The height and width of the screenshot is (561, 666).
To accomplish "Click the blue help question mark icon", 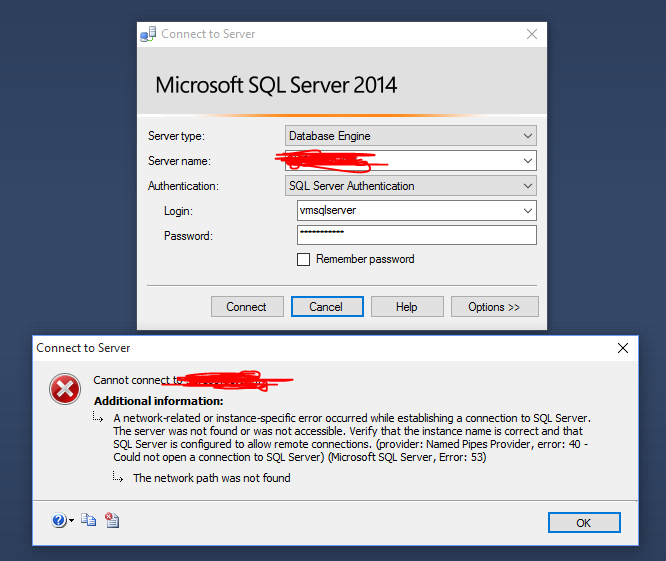I will pyautogui.click(x=59, y=520).
